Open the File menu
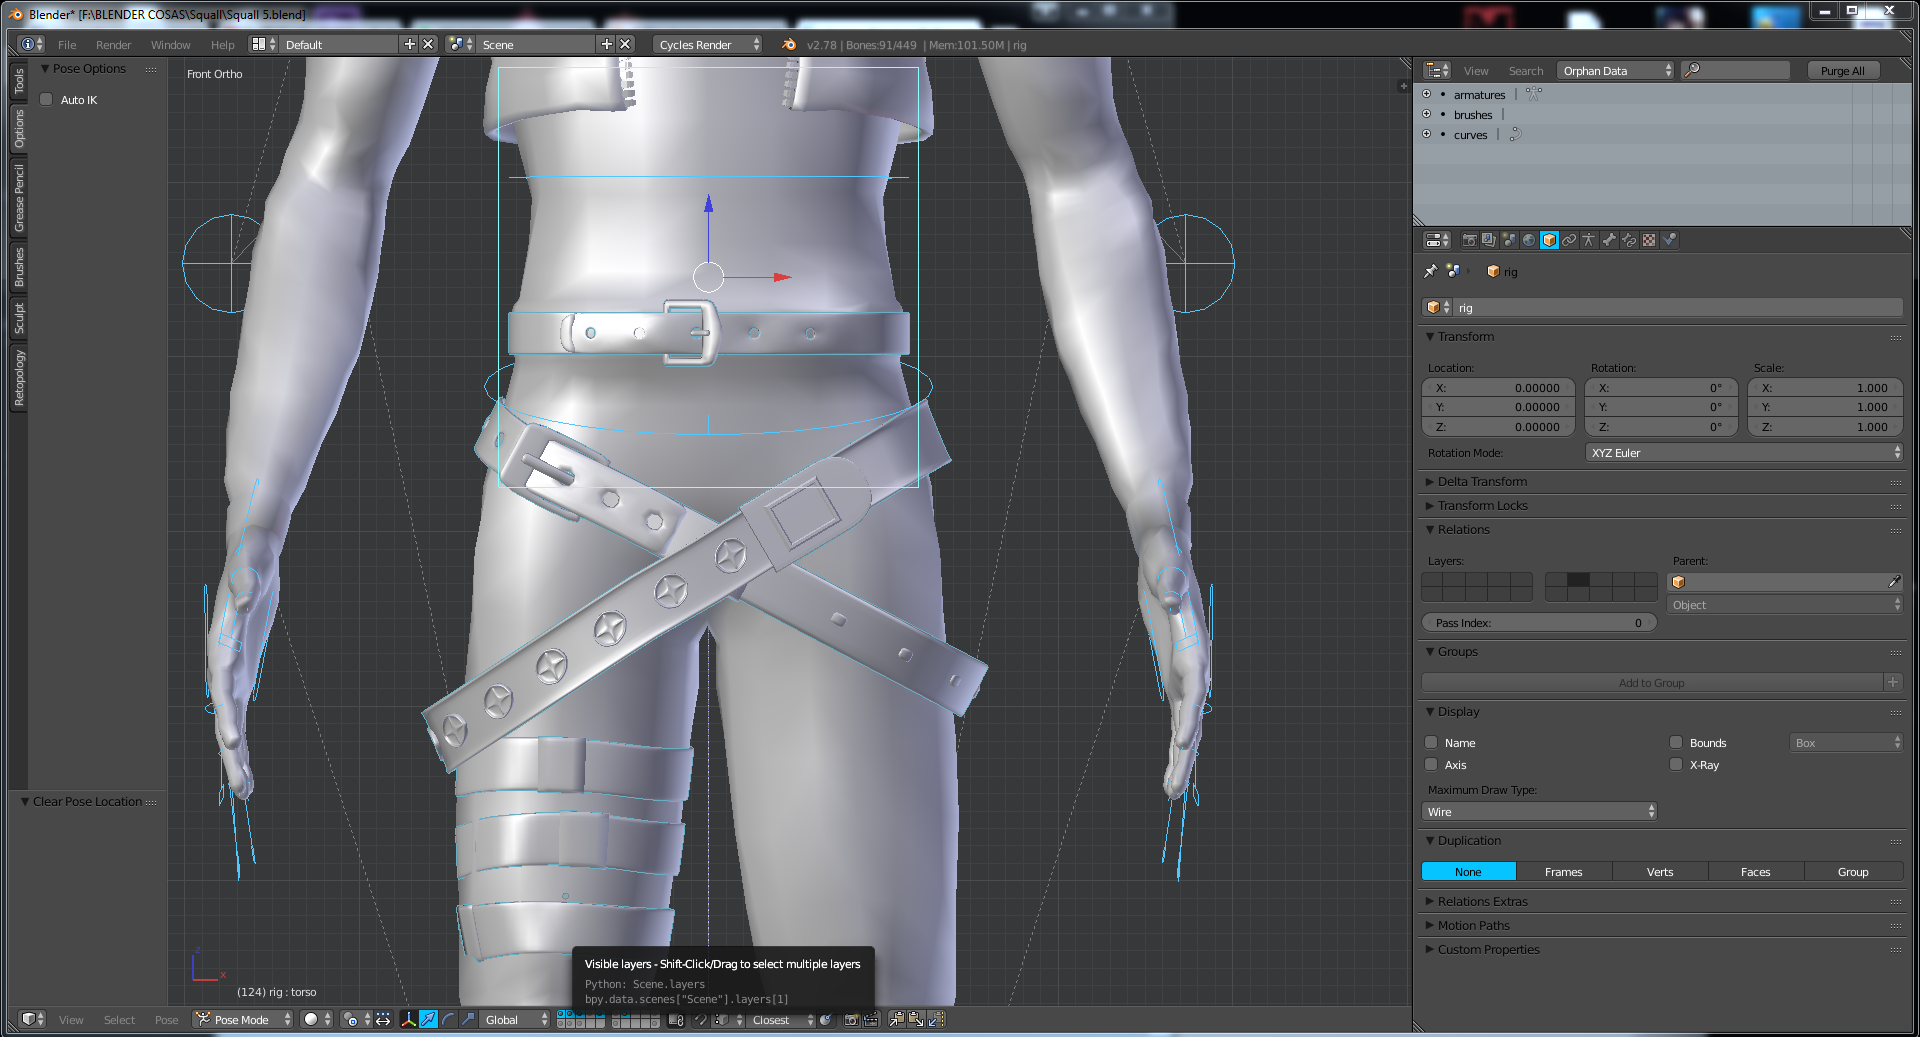The width and height of the screenshot is (1920, 1037). 67,44
